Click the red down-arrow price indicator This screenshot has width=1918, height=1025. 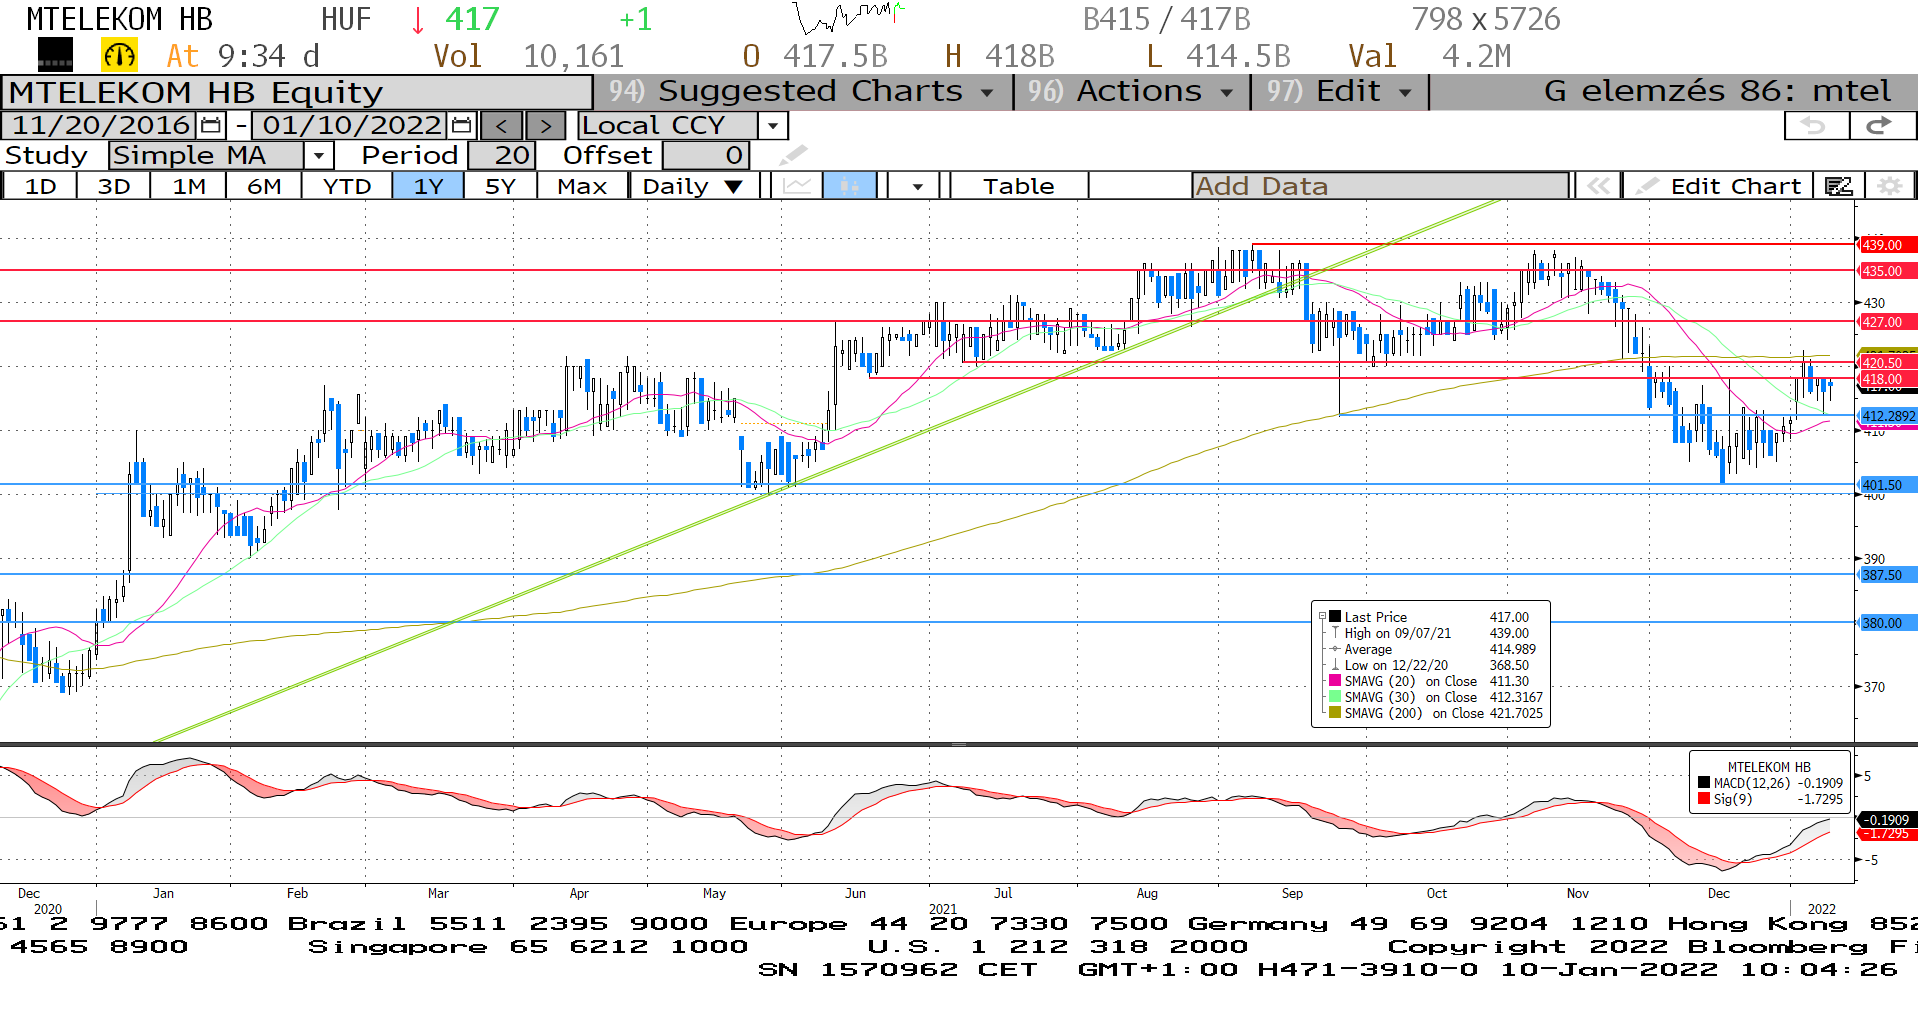418,19
